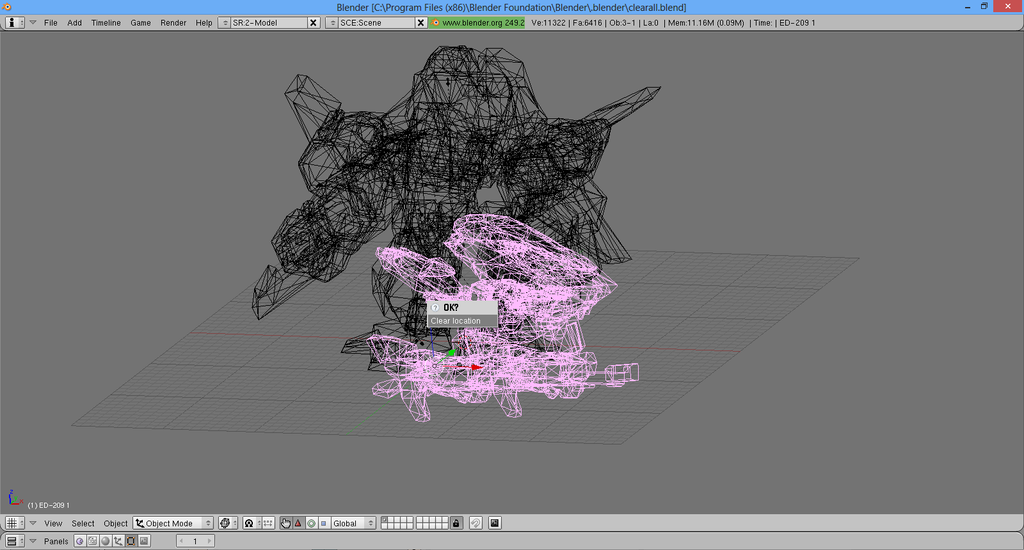Enable the rotate manipulator circle
The width and height of the screenshot is (1024, 550).
pos(311,523)
